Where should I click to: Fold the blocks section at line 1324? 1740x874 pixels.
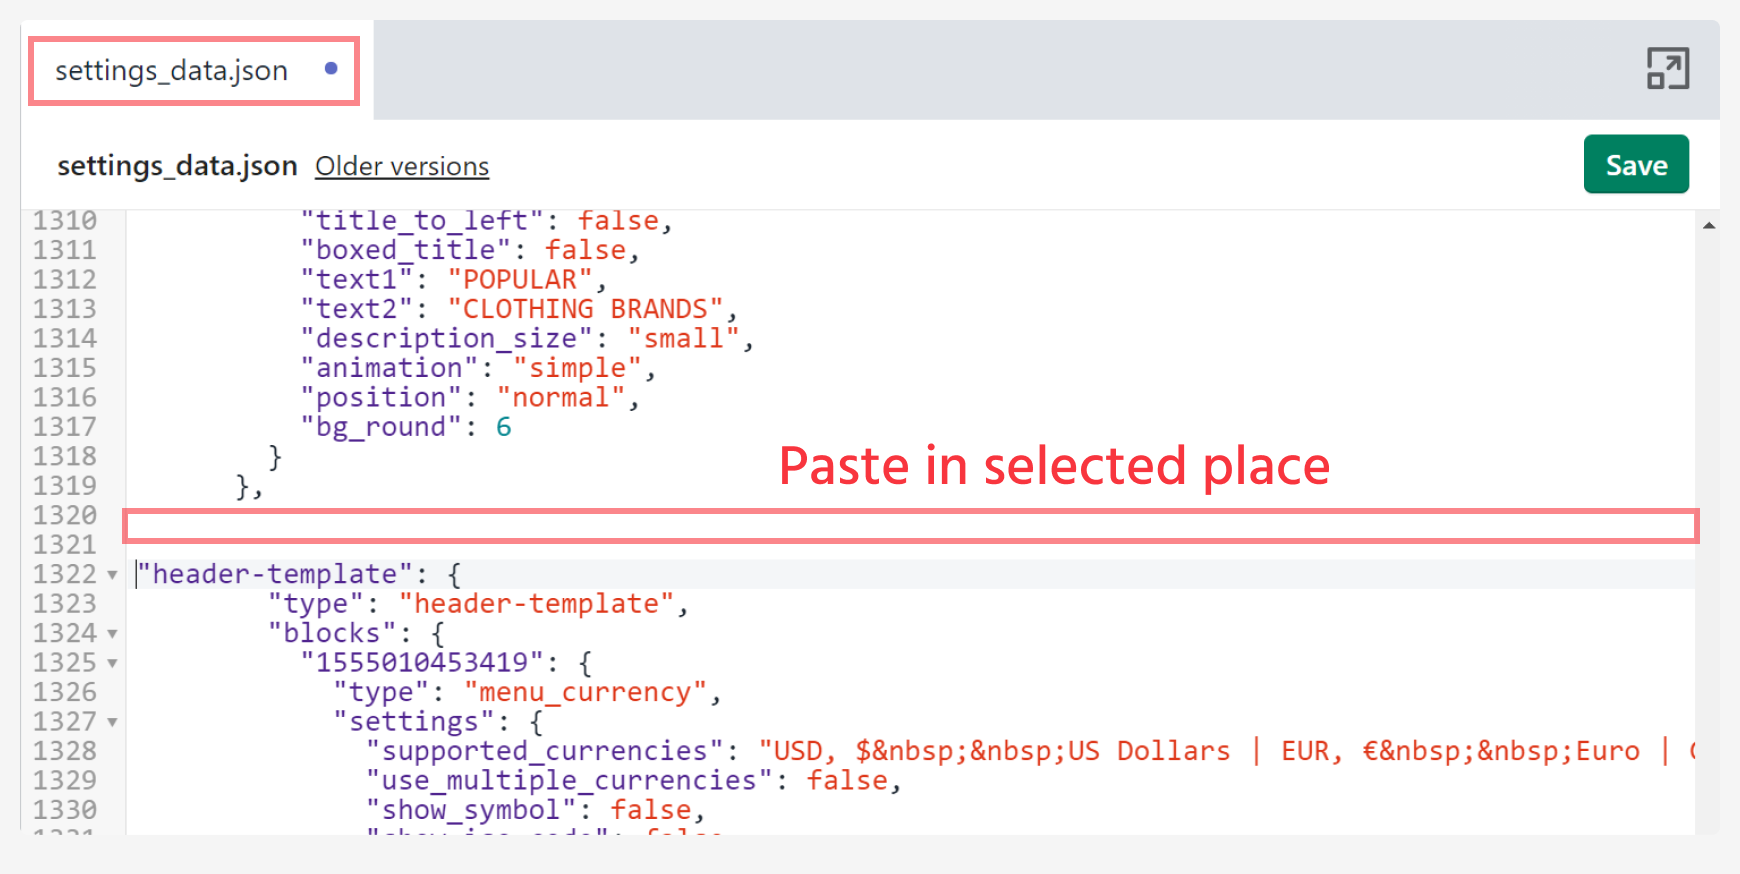tap(112, 634)
